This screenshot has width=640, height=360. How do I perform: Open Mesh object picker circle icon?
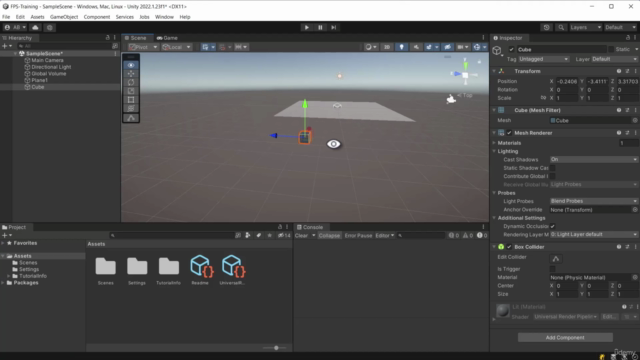[635, 120]
